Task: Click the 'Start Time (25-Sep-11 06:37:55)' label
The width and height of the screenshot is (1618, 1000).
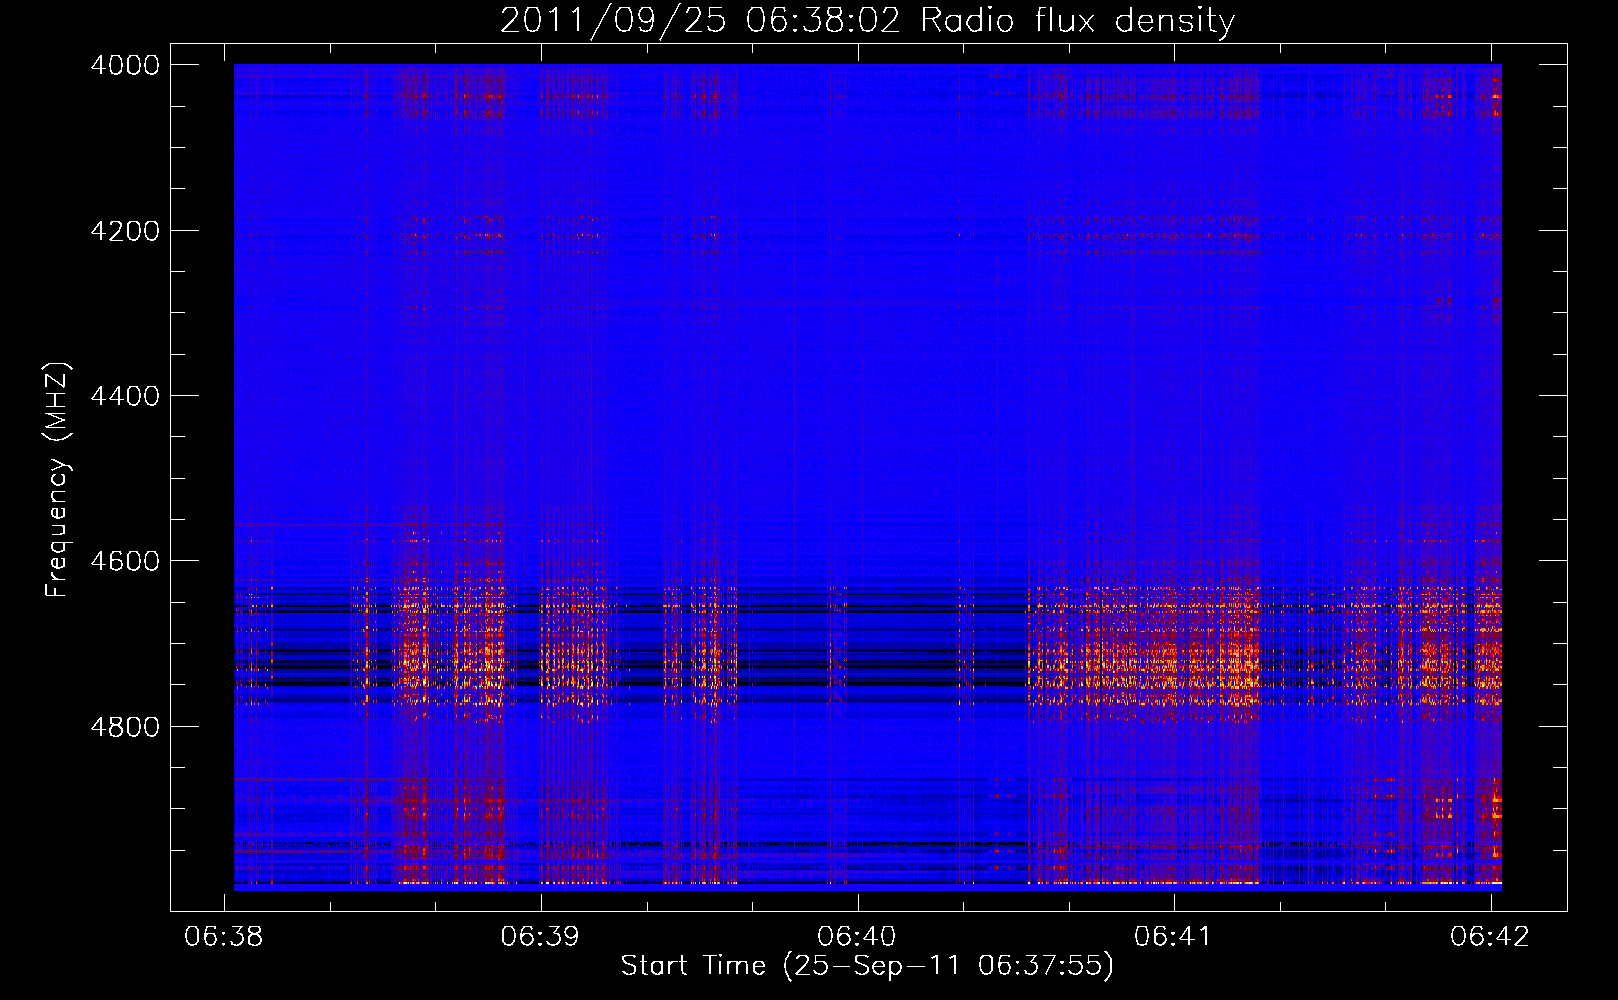Action: coord(867,966)
